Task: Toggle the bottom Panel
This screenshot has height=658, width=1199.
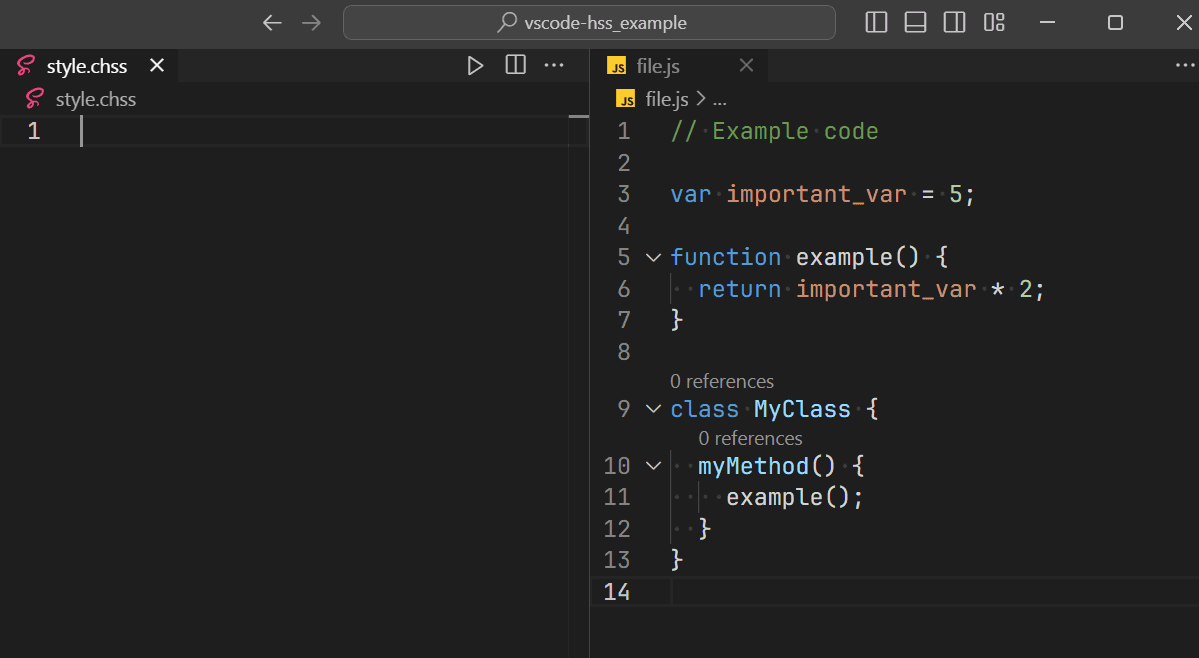Action: pyautogui.click(x=914, y=22)
